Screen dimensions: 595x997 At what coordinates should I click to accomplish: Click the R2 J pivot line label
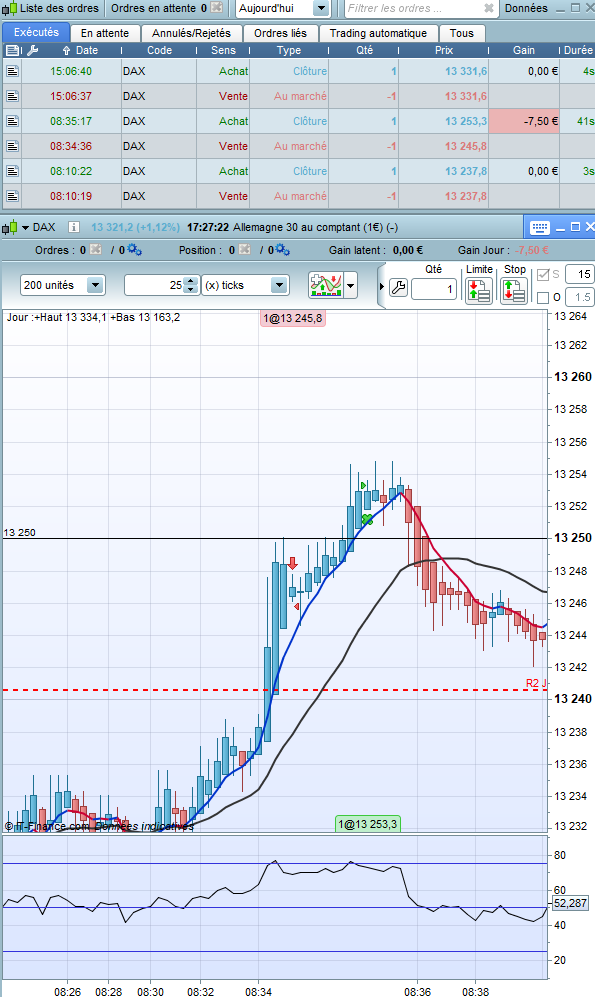coord(536,684)
